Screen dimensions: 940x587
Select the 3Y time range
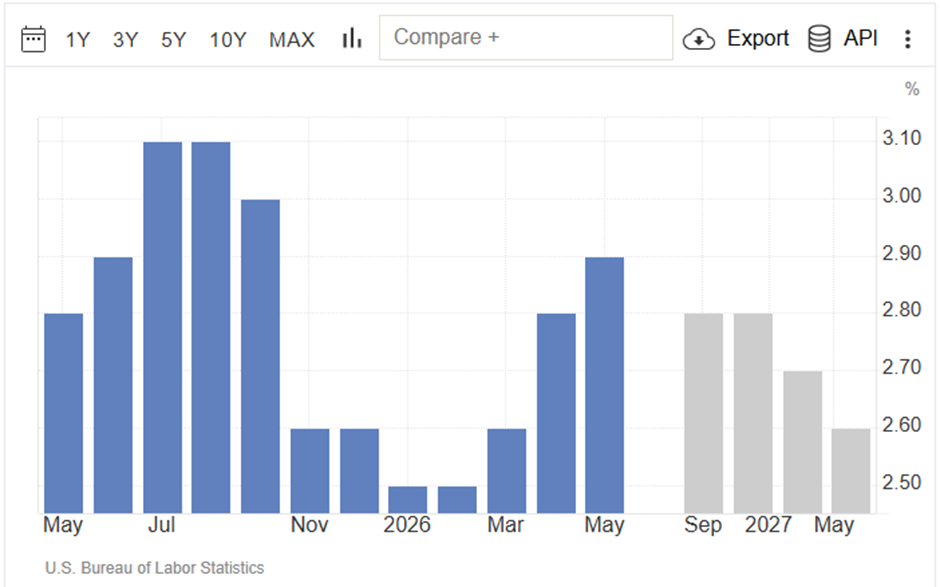(125, 40)
